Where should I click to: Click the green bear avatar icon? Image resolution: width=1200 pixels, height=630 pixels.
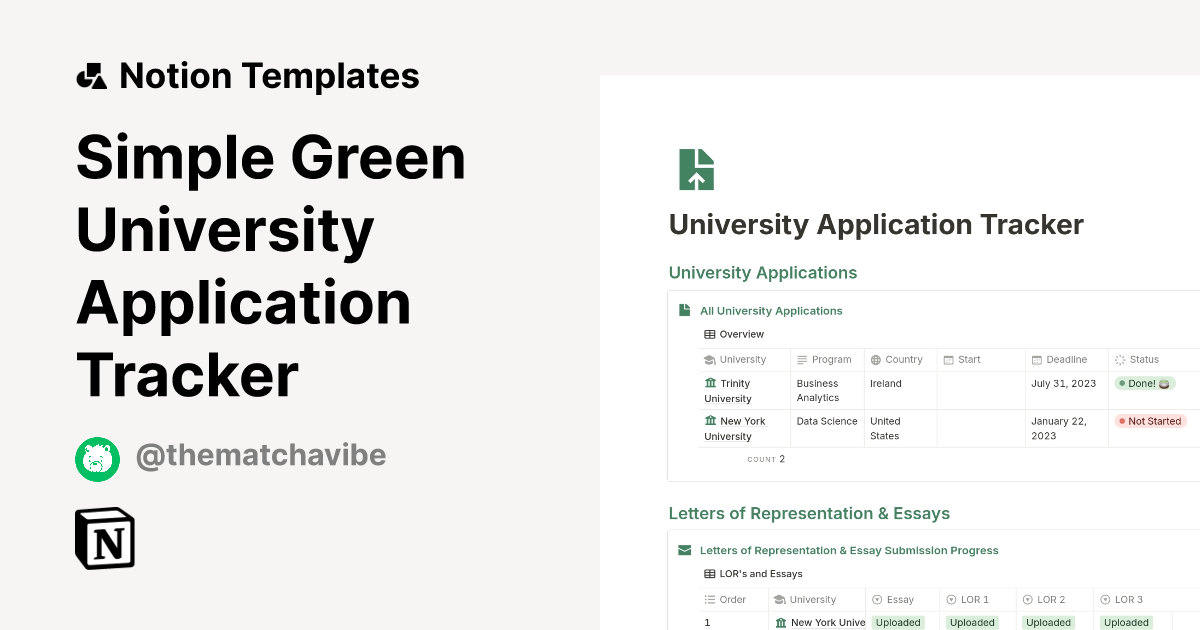pyautogui.click(x=97, y=459)
